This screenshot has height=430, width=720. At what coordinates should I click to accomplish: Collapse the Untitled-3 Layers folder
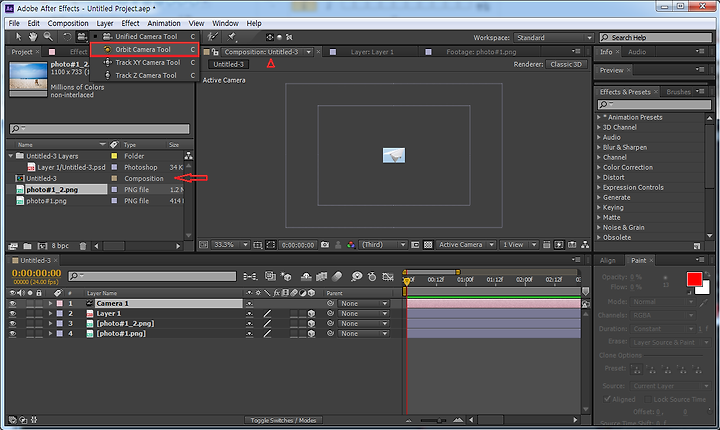coord(11,156)
